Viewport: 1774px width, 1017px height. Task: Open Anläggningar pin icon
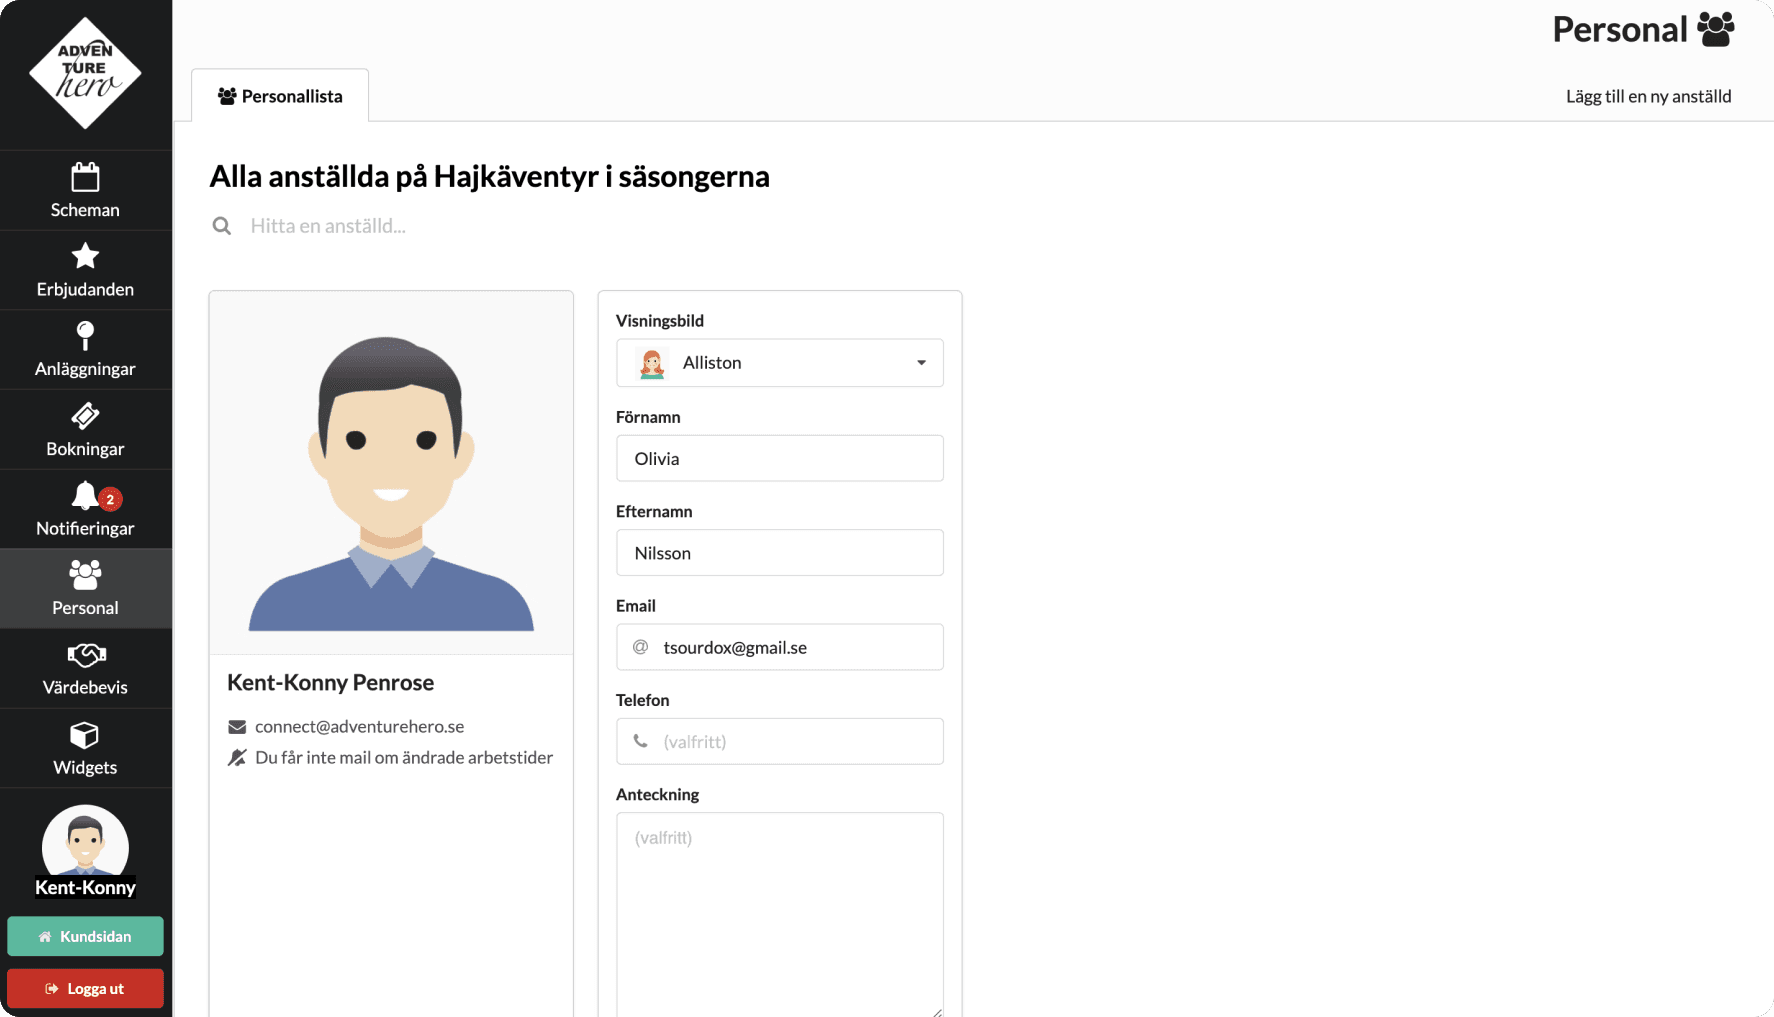(x=85, y=336)
